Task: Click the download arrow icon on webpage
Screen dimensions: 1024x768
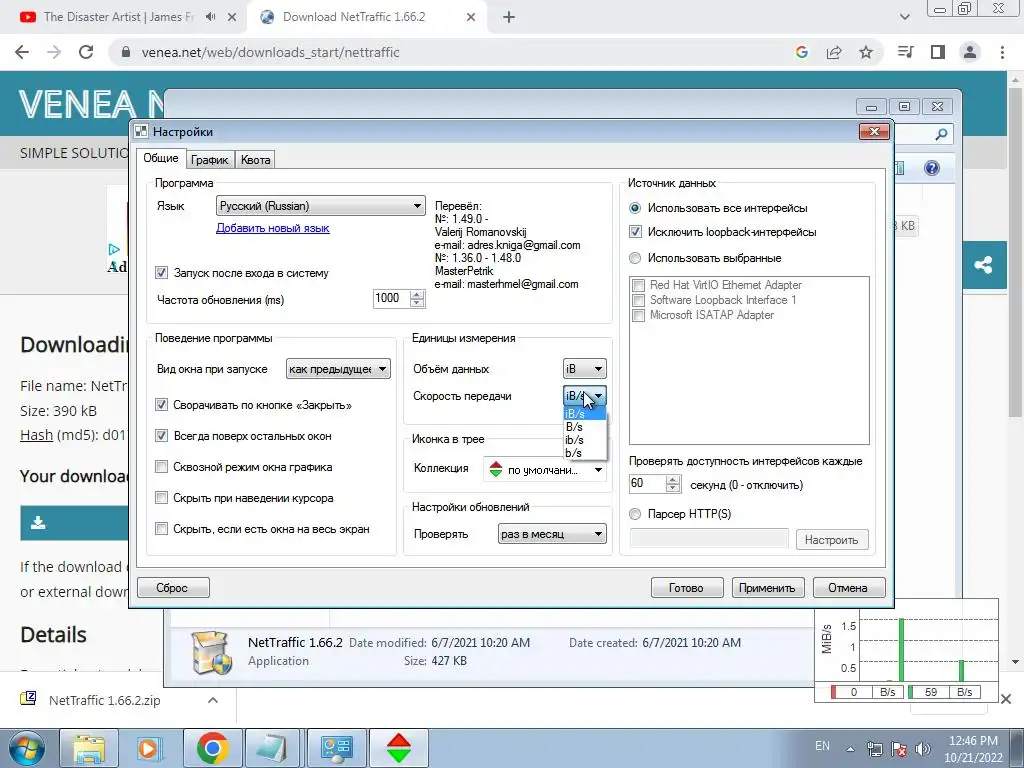Action: click(x=39, y=522)
